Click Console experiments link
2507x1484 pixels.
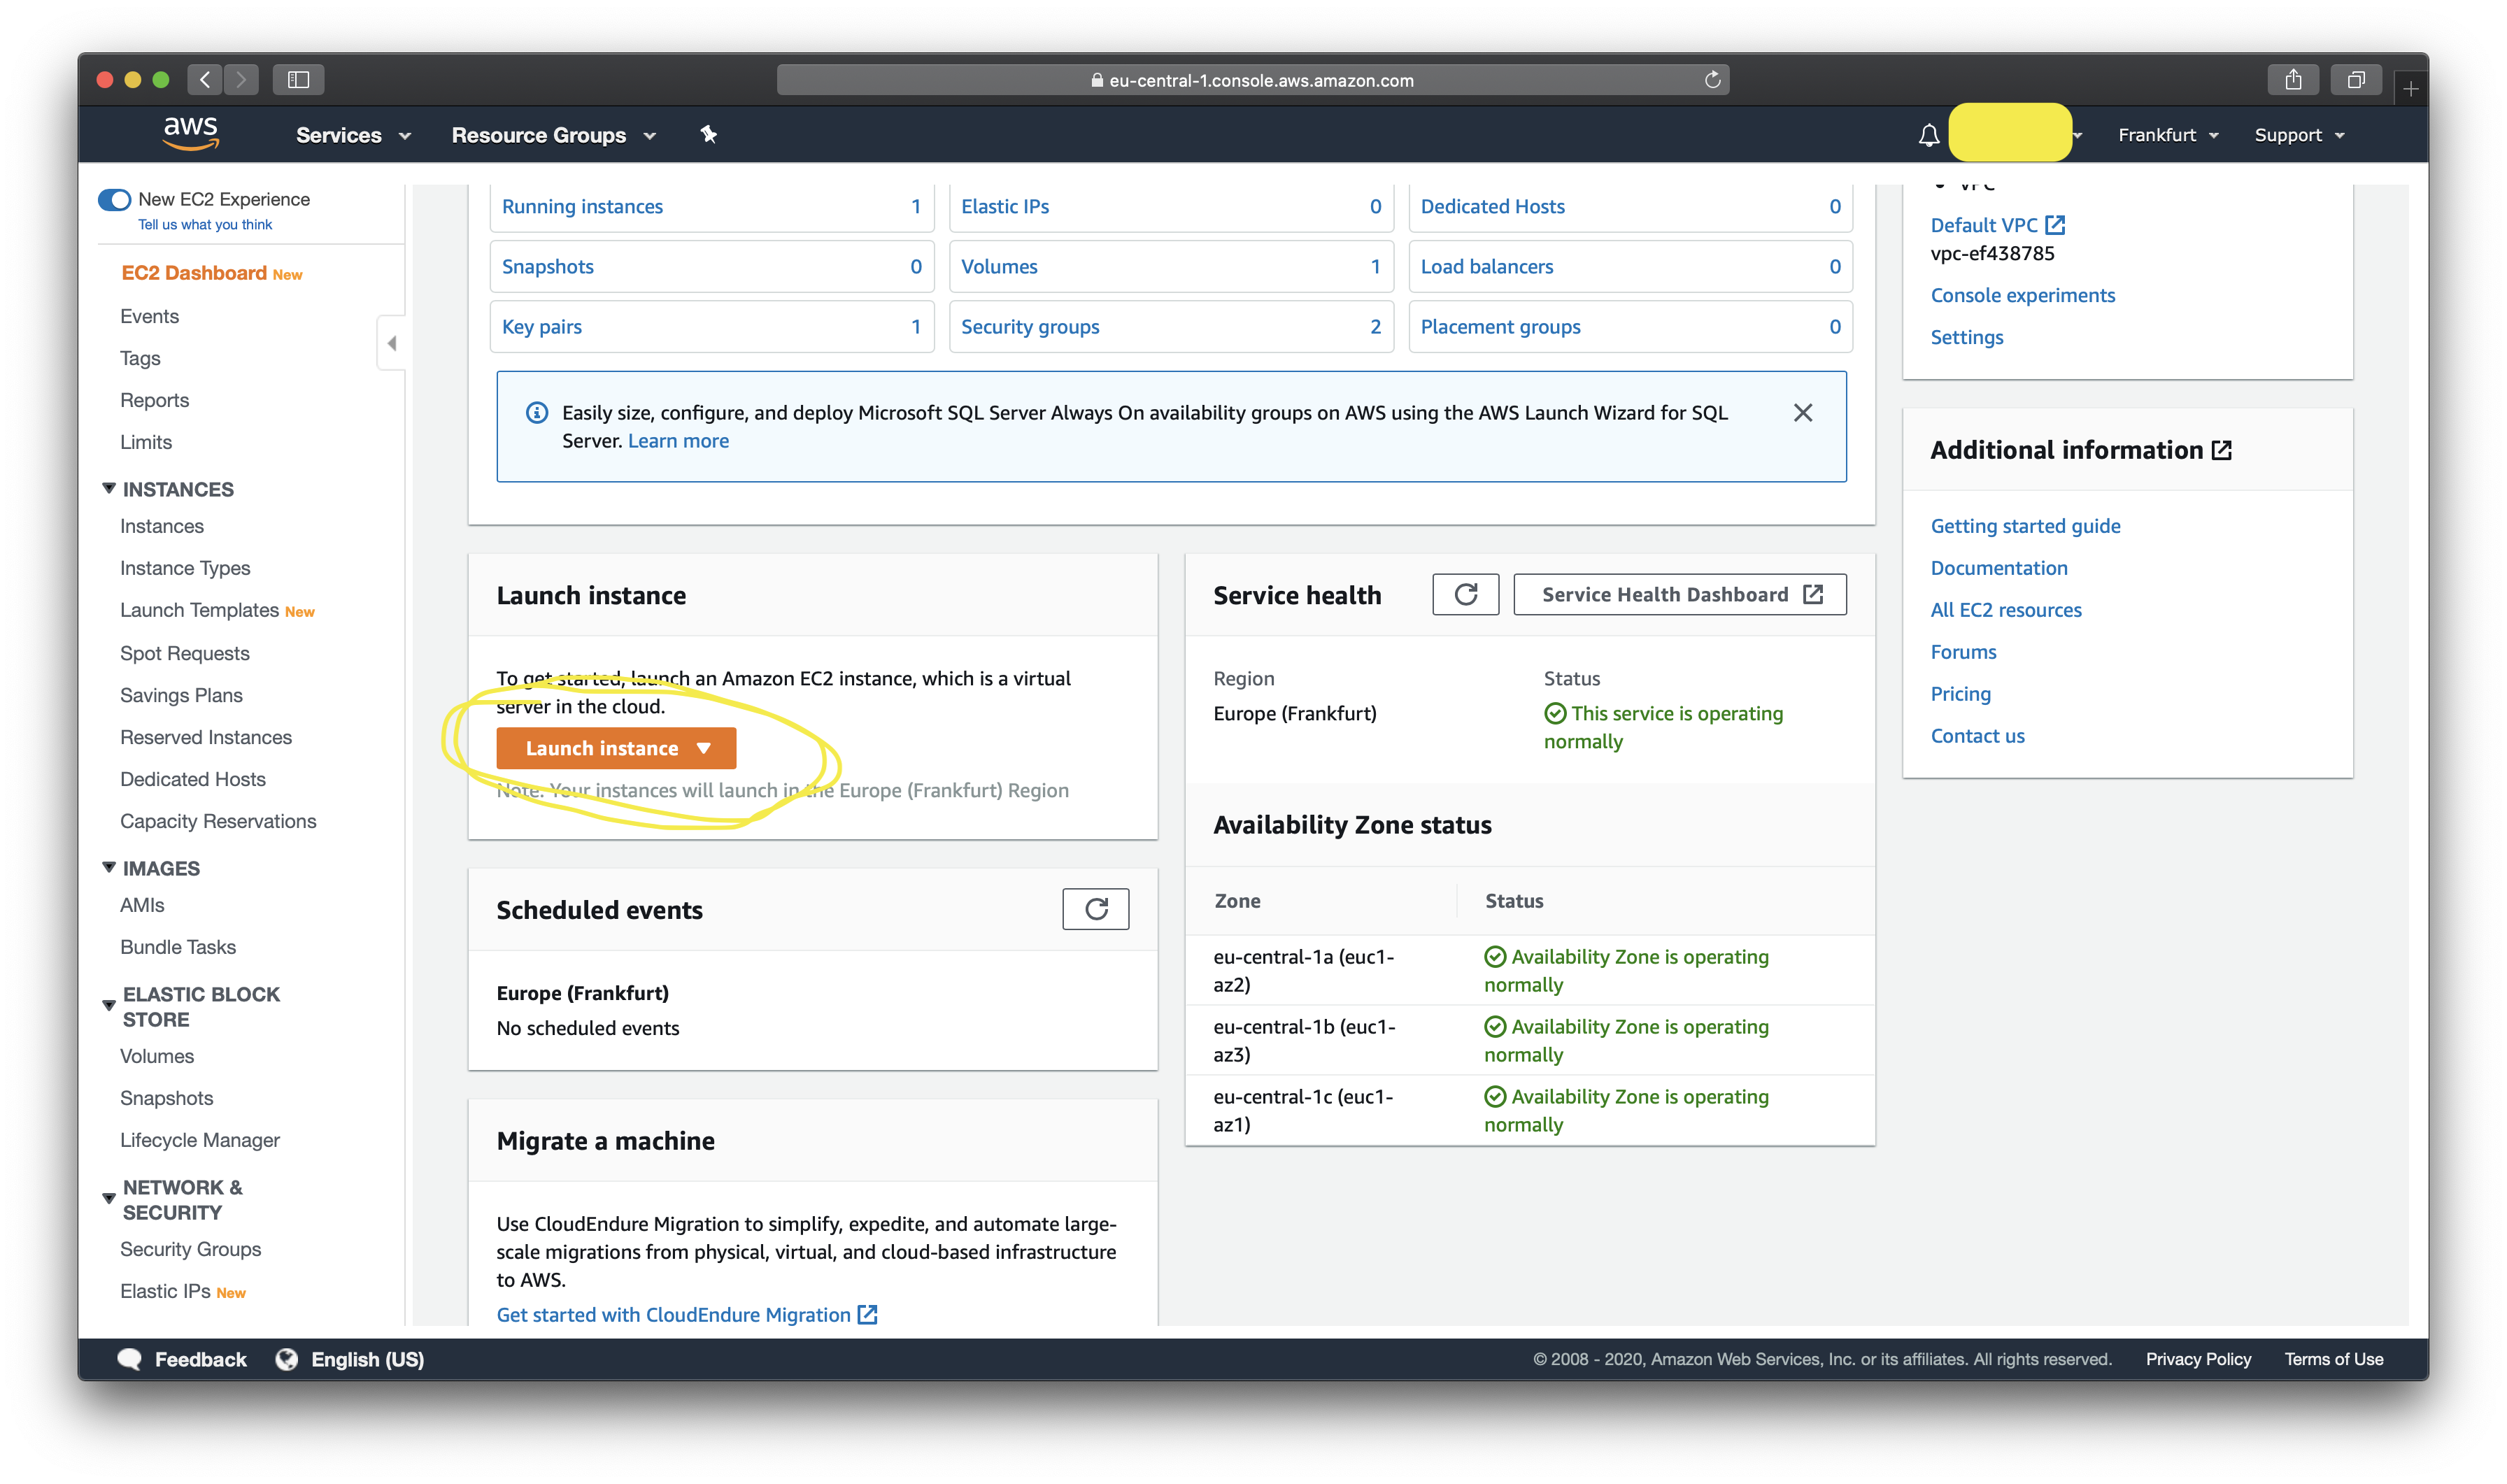coord(2022,295)
